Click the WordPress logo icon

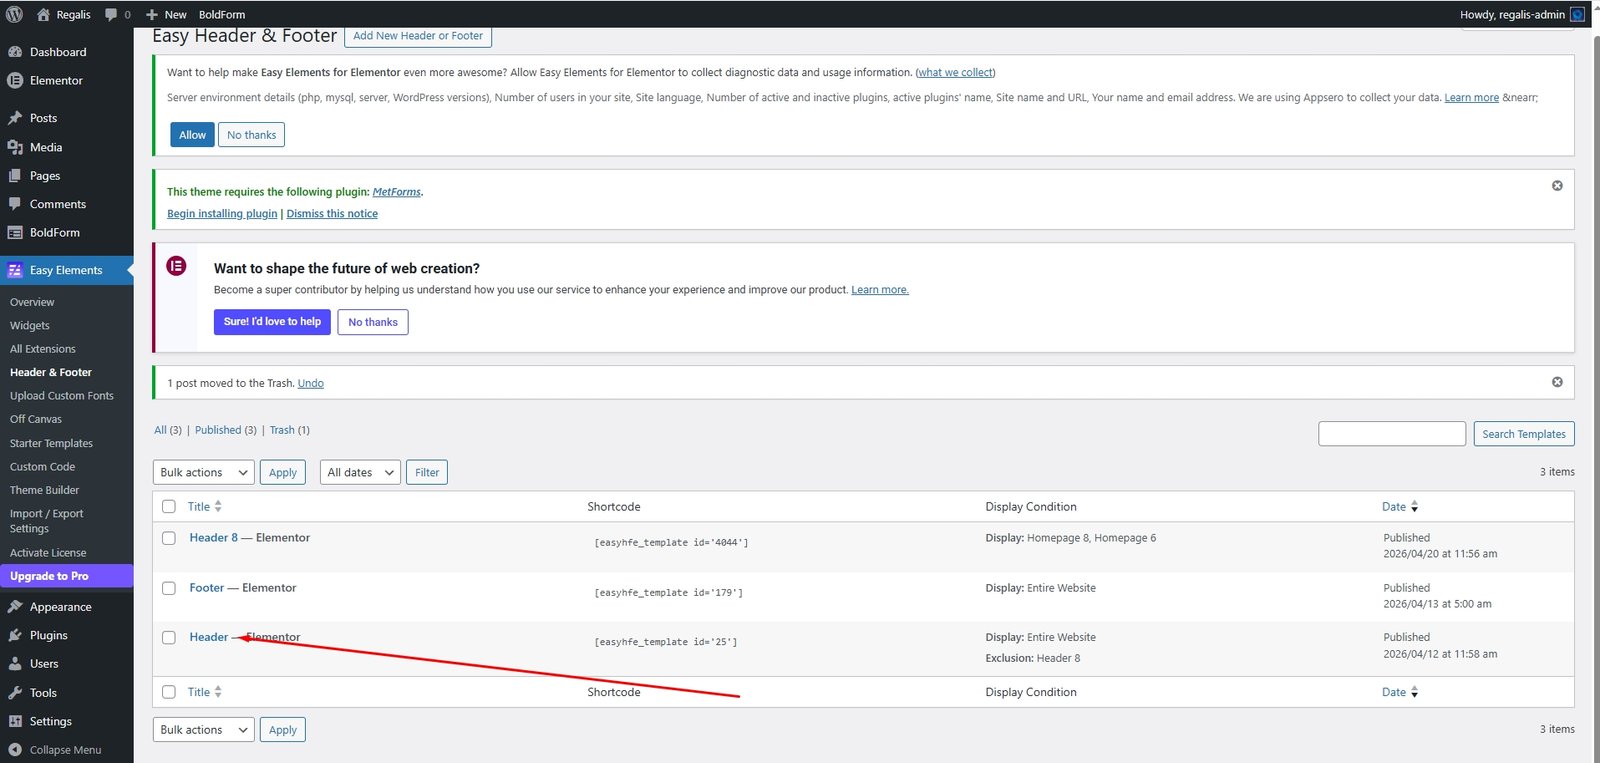coord(14,14)
